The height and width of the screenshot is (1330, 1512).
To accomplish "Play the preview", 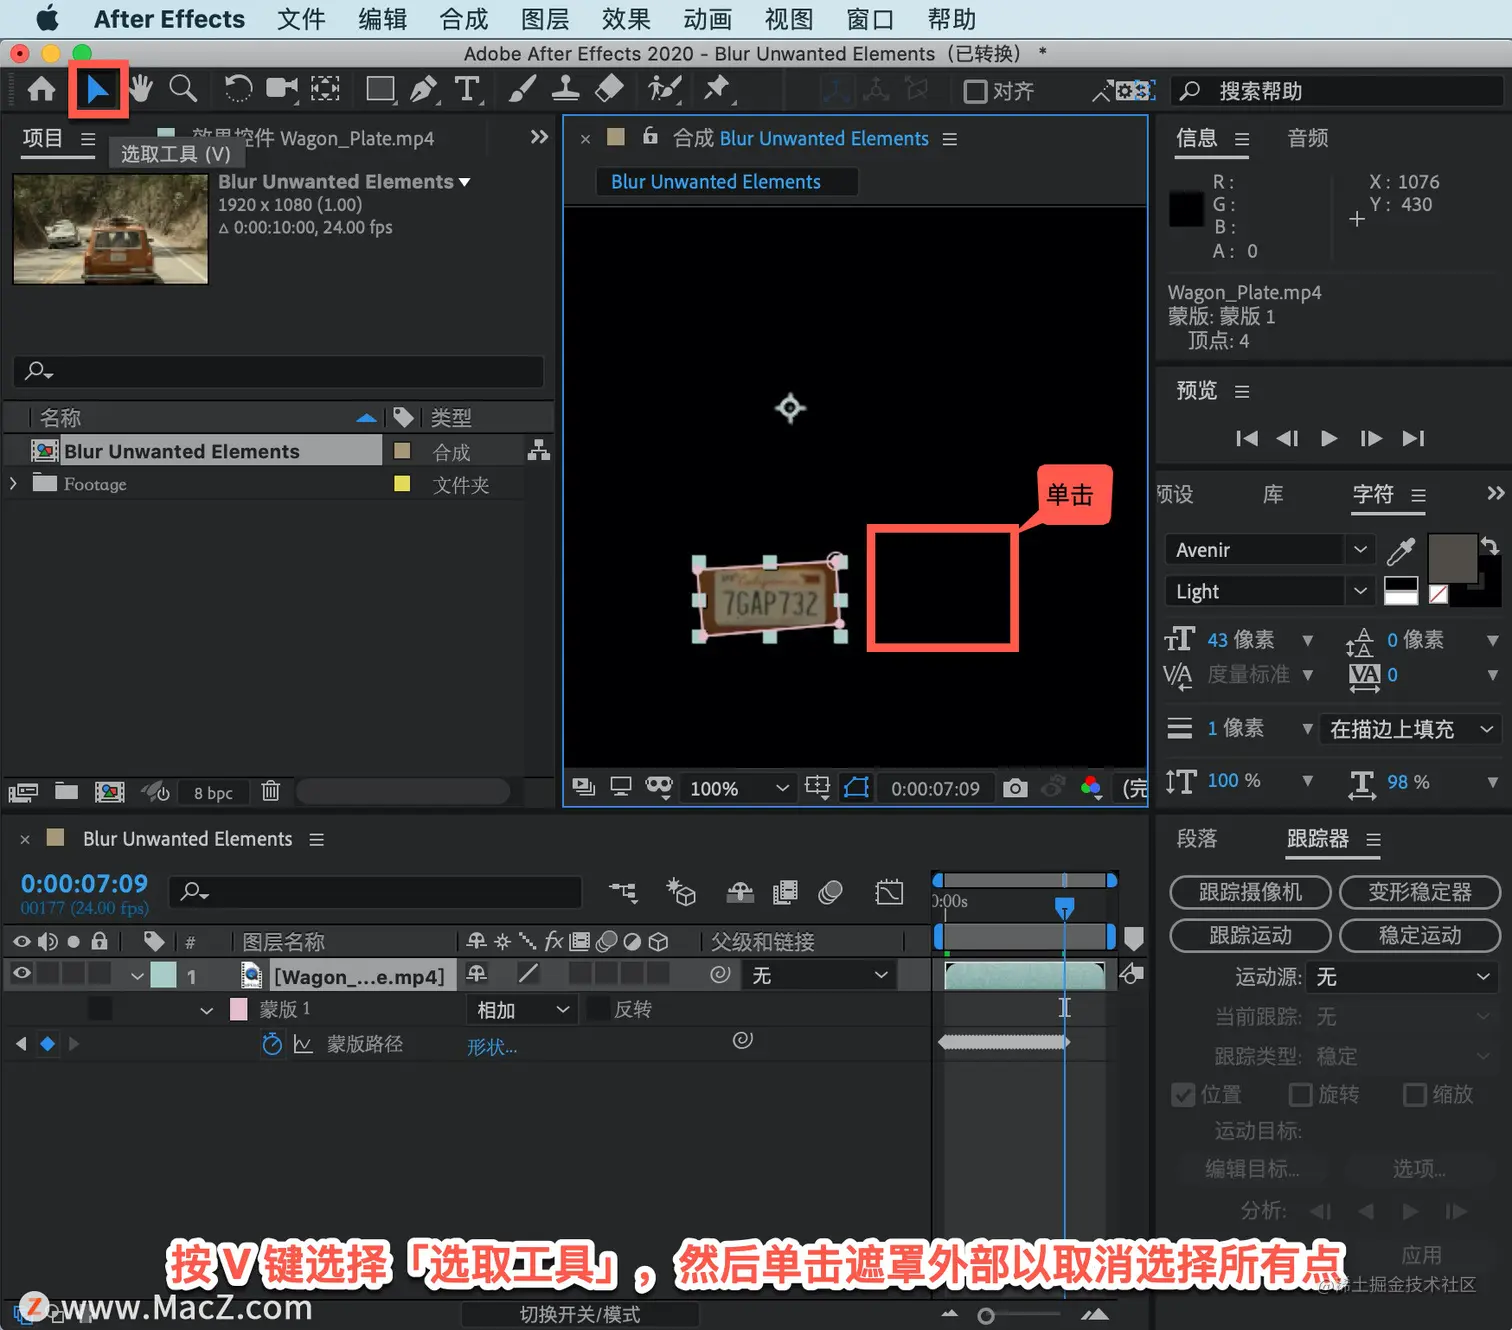I will click(x=1329, y=438).
